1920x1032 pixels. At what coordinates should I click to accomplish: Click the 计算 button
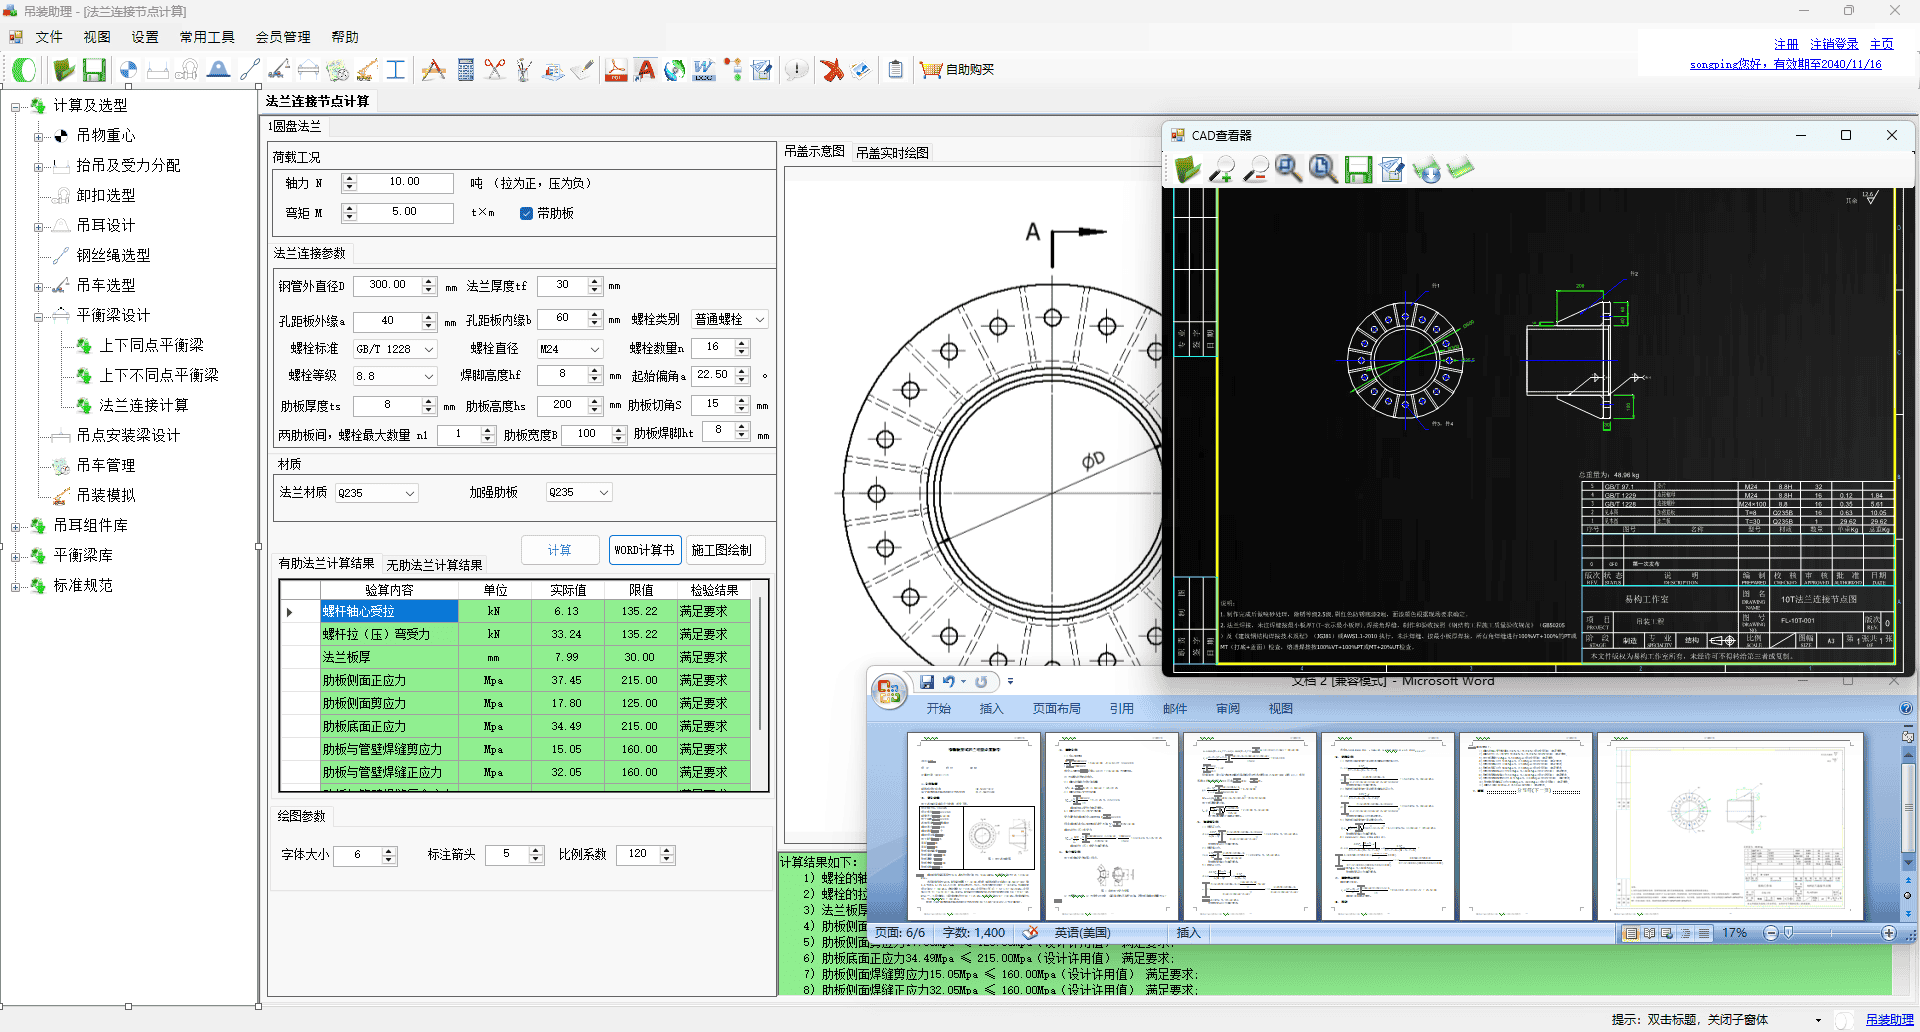click(559, 550)
